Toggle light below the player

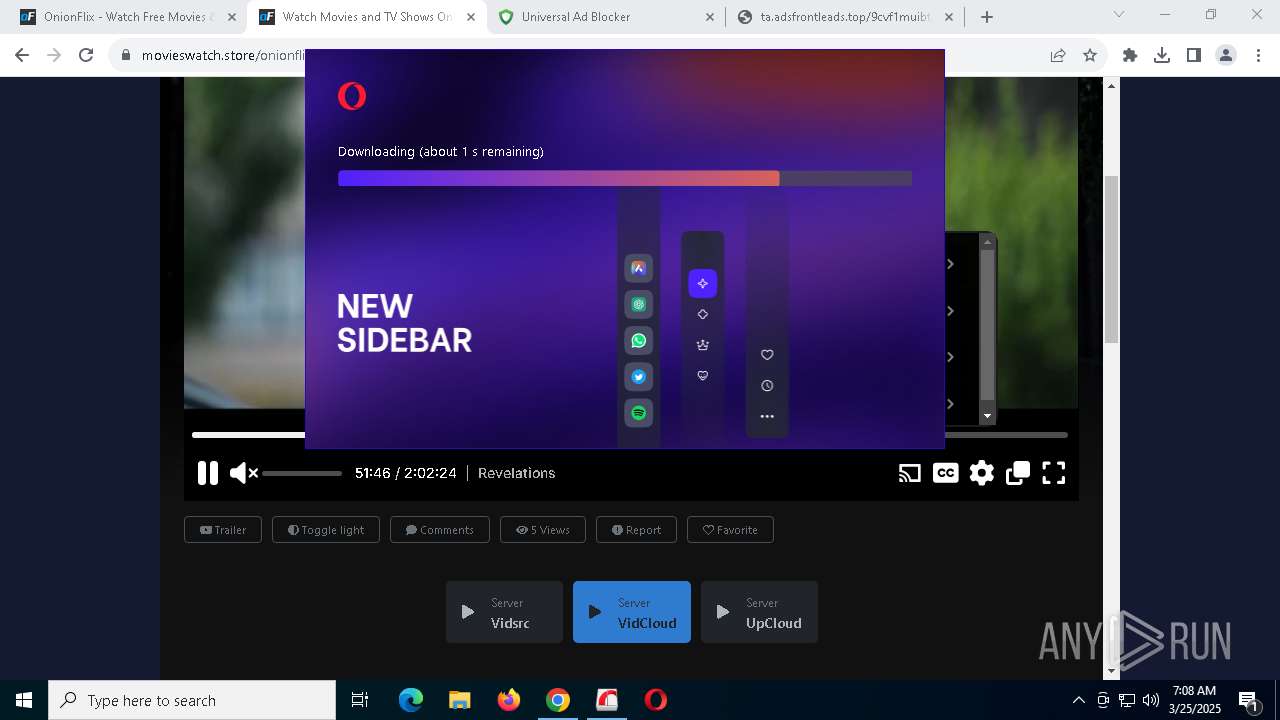326,530
